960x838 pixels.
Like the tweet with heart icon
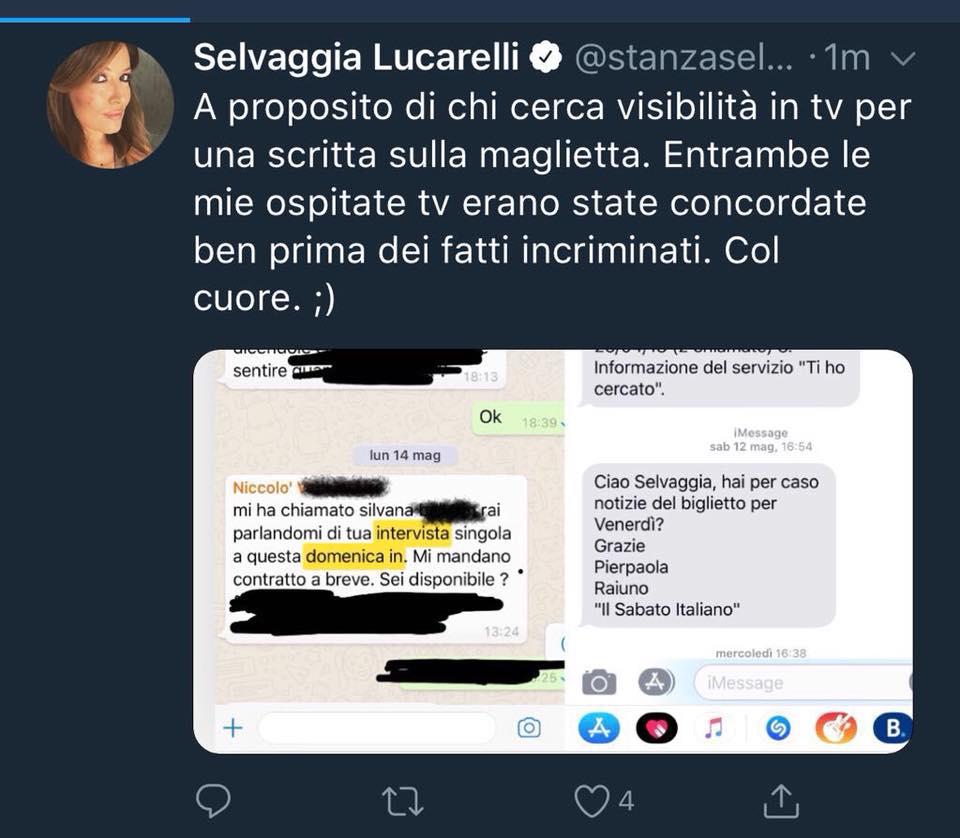592,801
